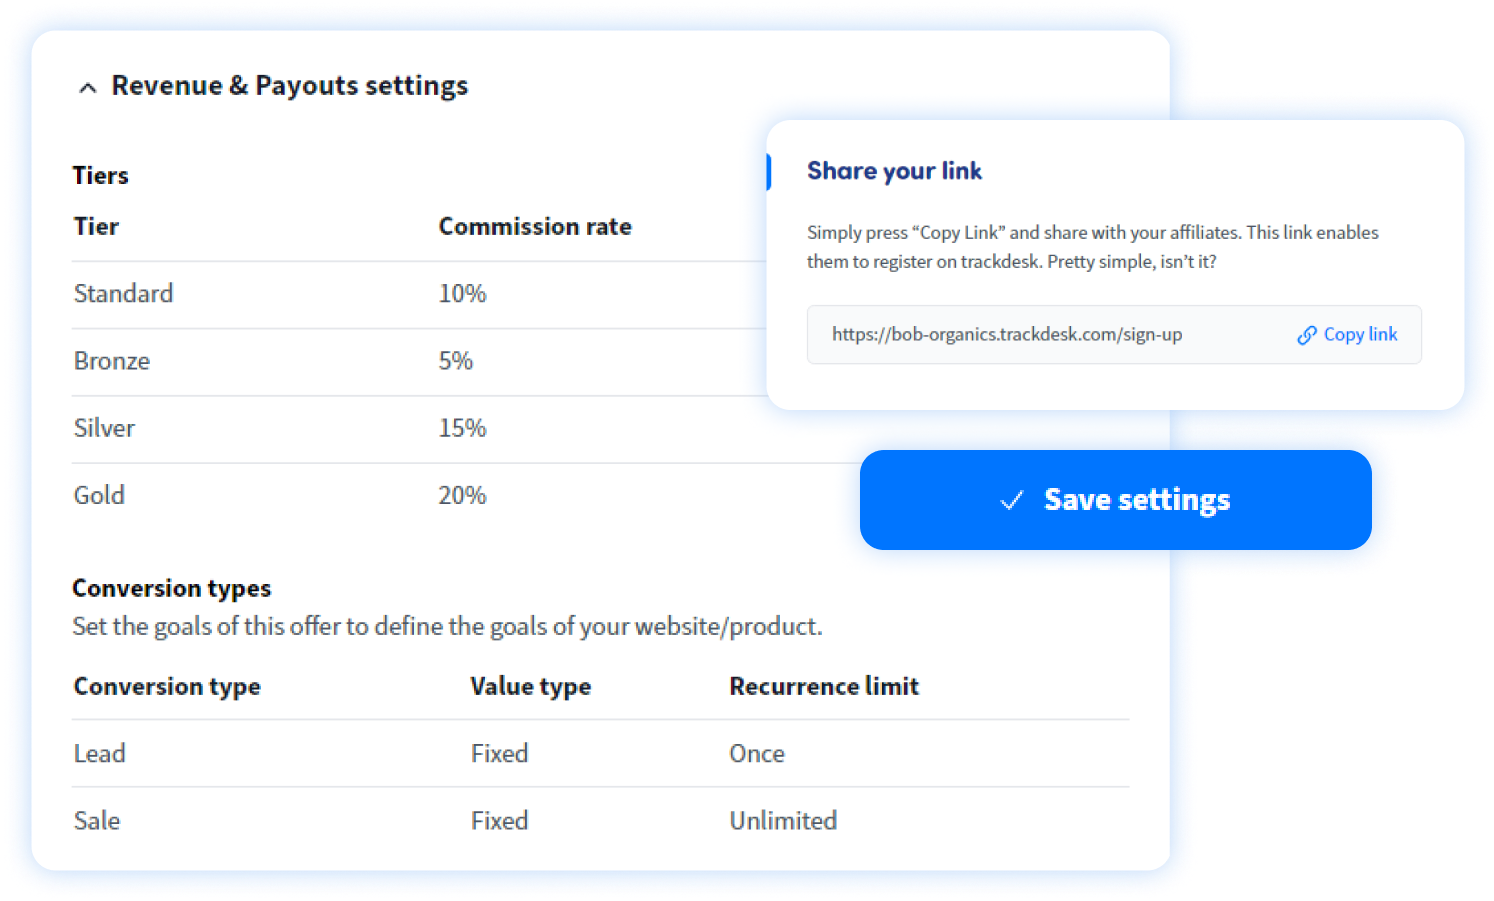Click the Lead conversion type row
Viewport: 1494px width, 901px height.
600,753
